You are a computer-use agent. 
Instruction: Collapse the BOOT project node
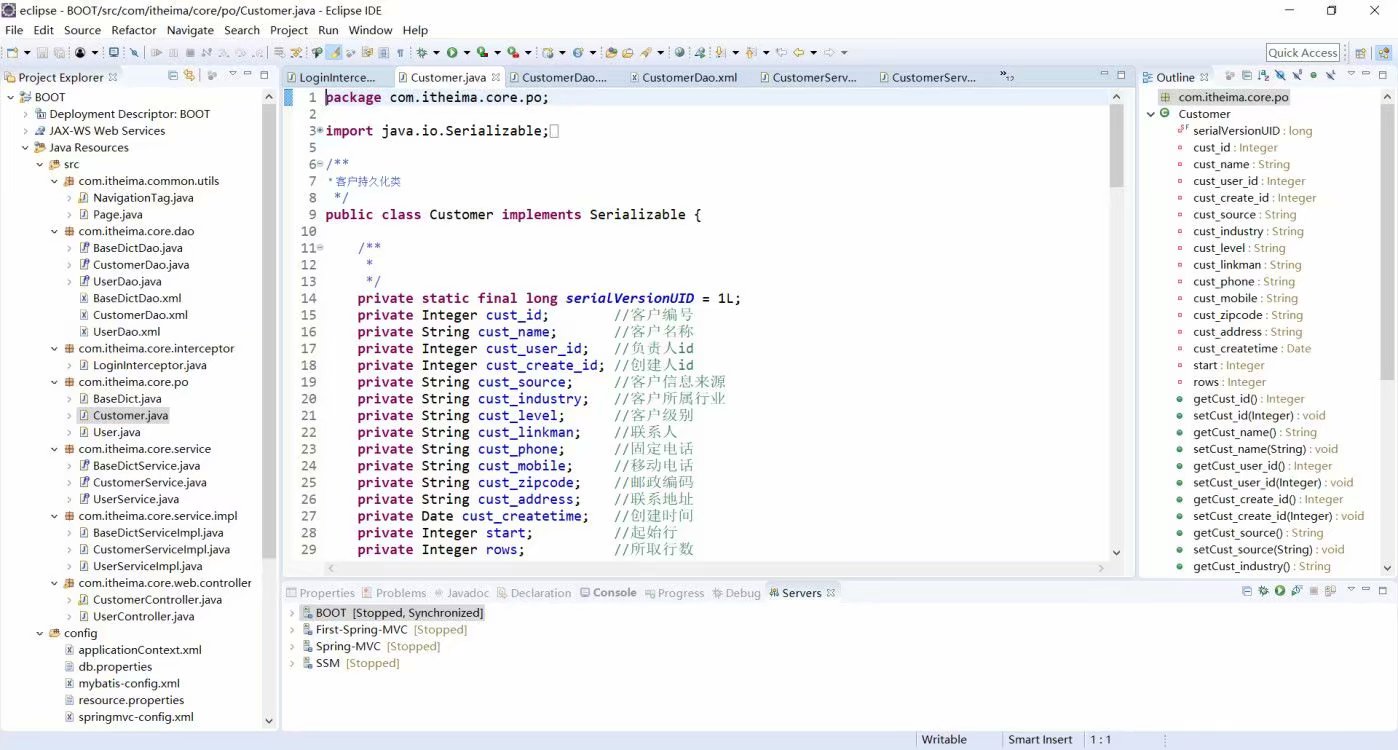[11, 97]
